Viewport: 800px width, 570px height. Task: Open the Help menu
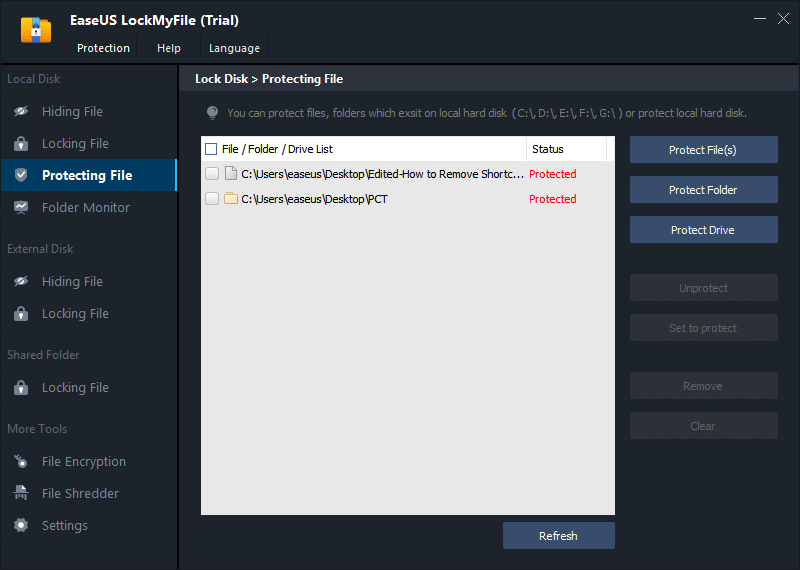point(168,48)
